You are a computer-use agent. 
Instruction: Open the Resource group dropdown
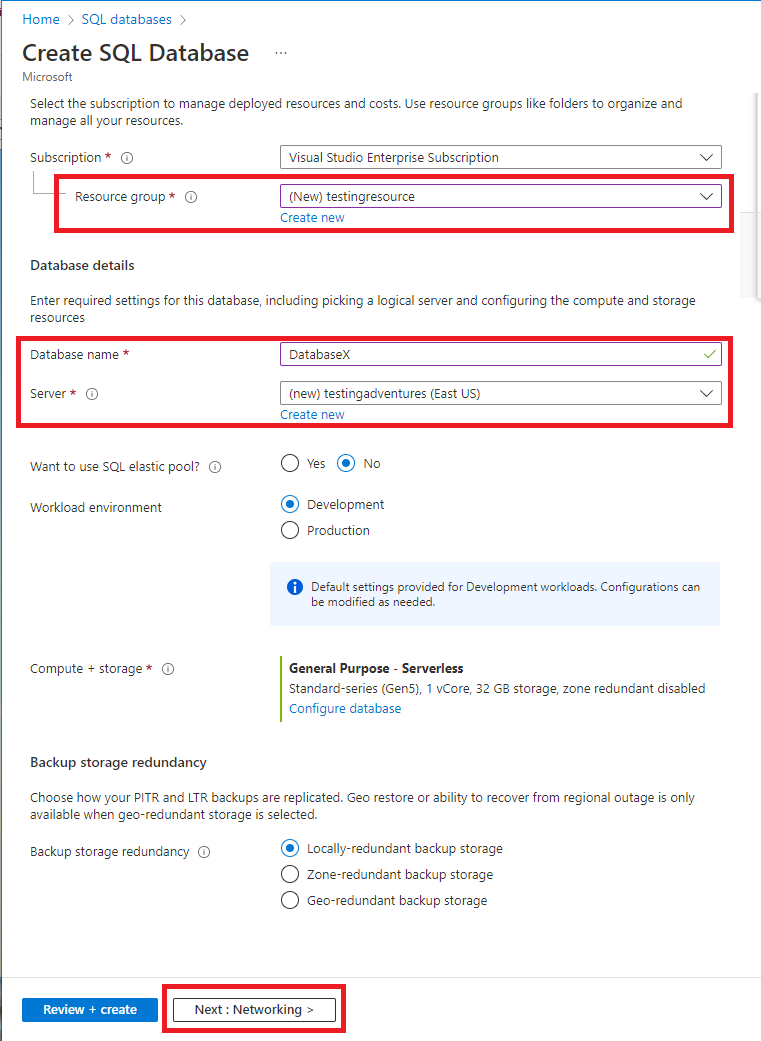coord(500,196)
